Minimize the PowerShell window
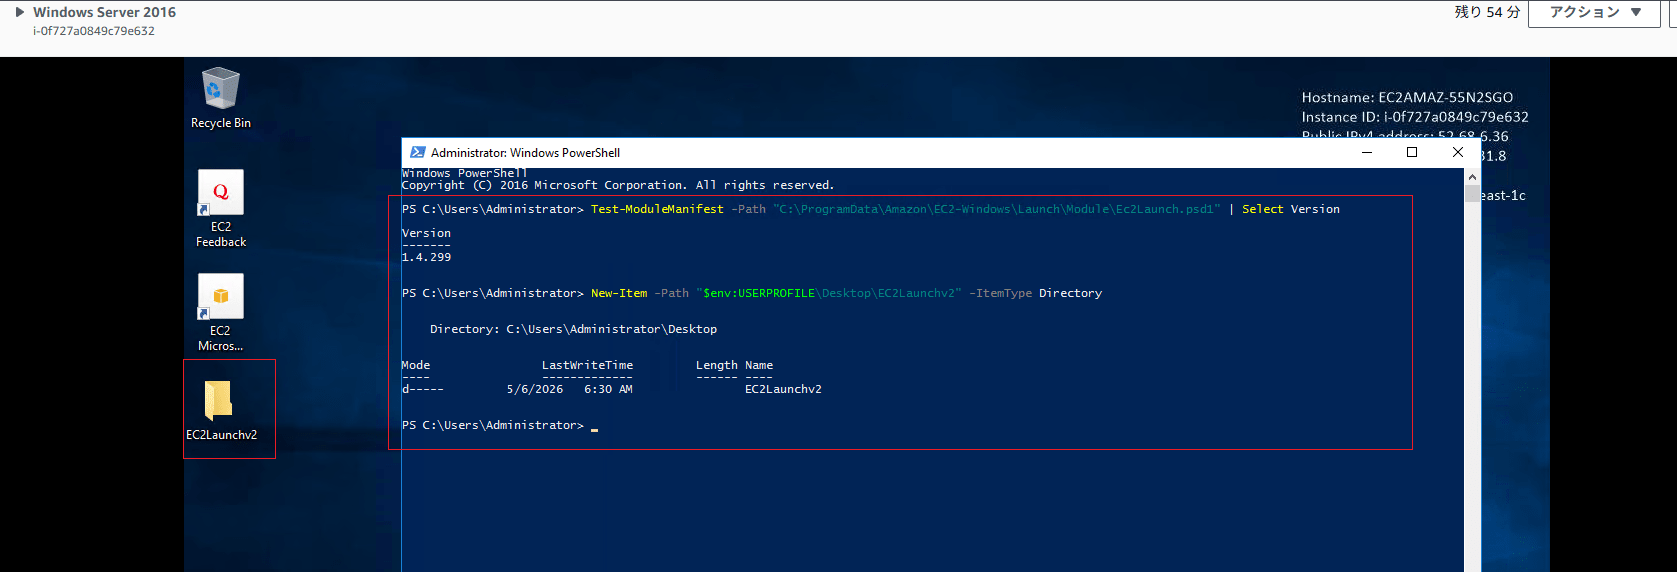Screen dimensions: 1677x572 (1367, 153)
